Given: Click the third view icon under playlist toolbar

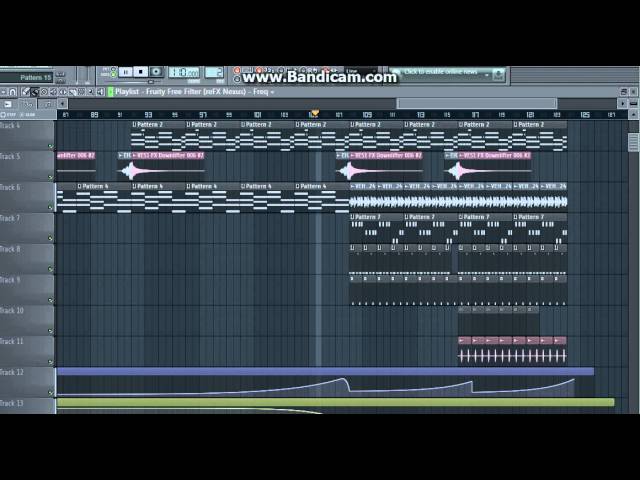Looking at the screenshot, I should click(x=47, y=104).
